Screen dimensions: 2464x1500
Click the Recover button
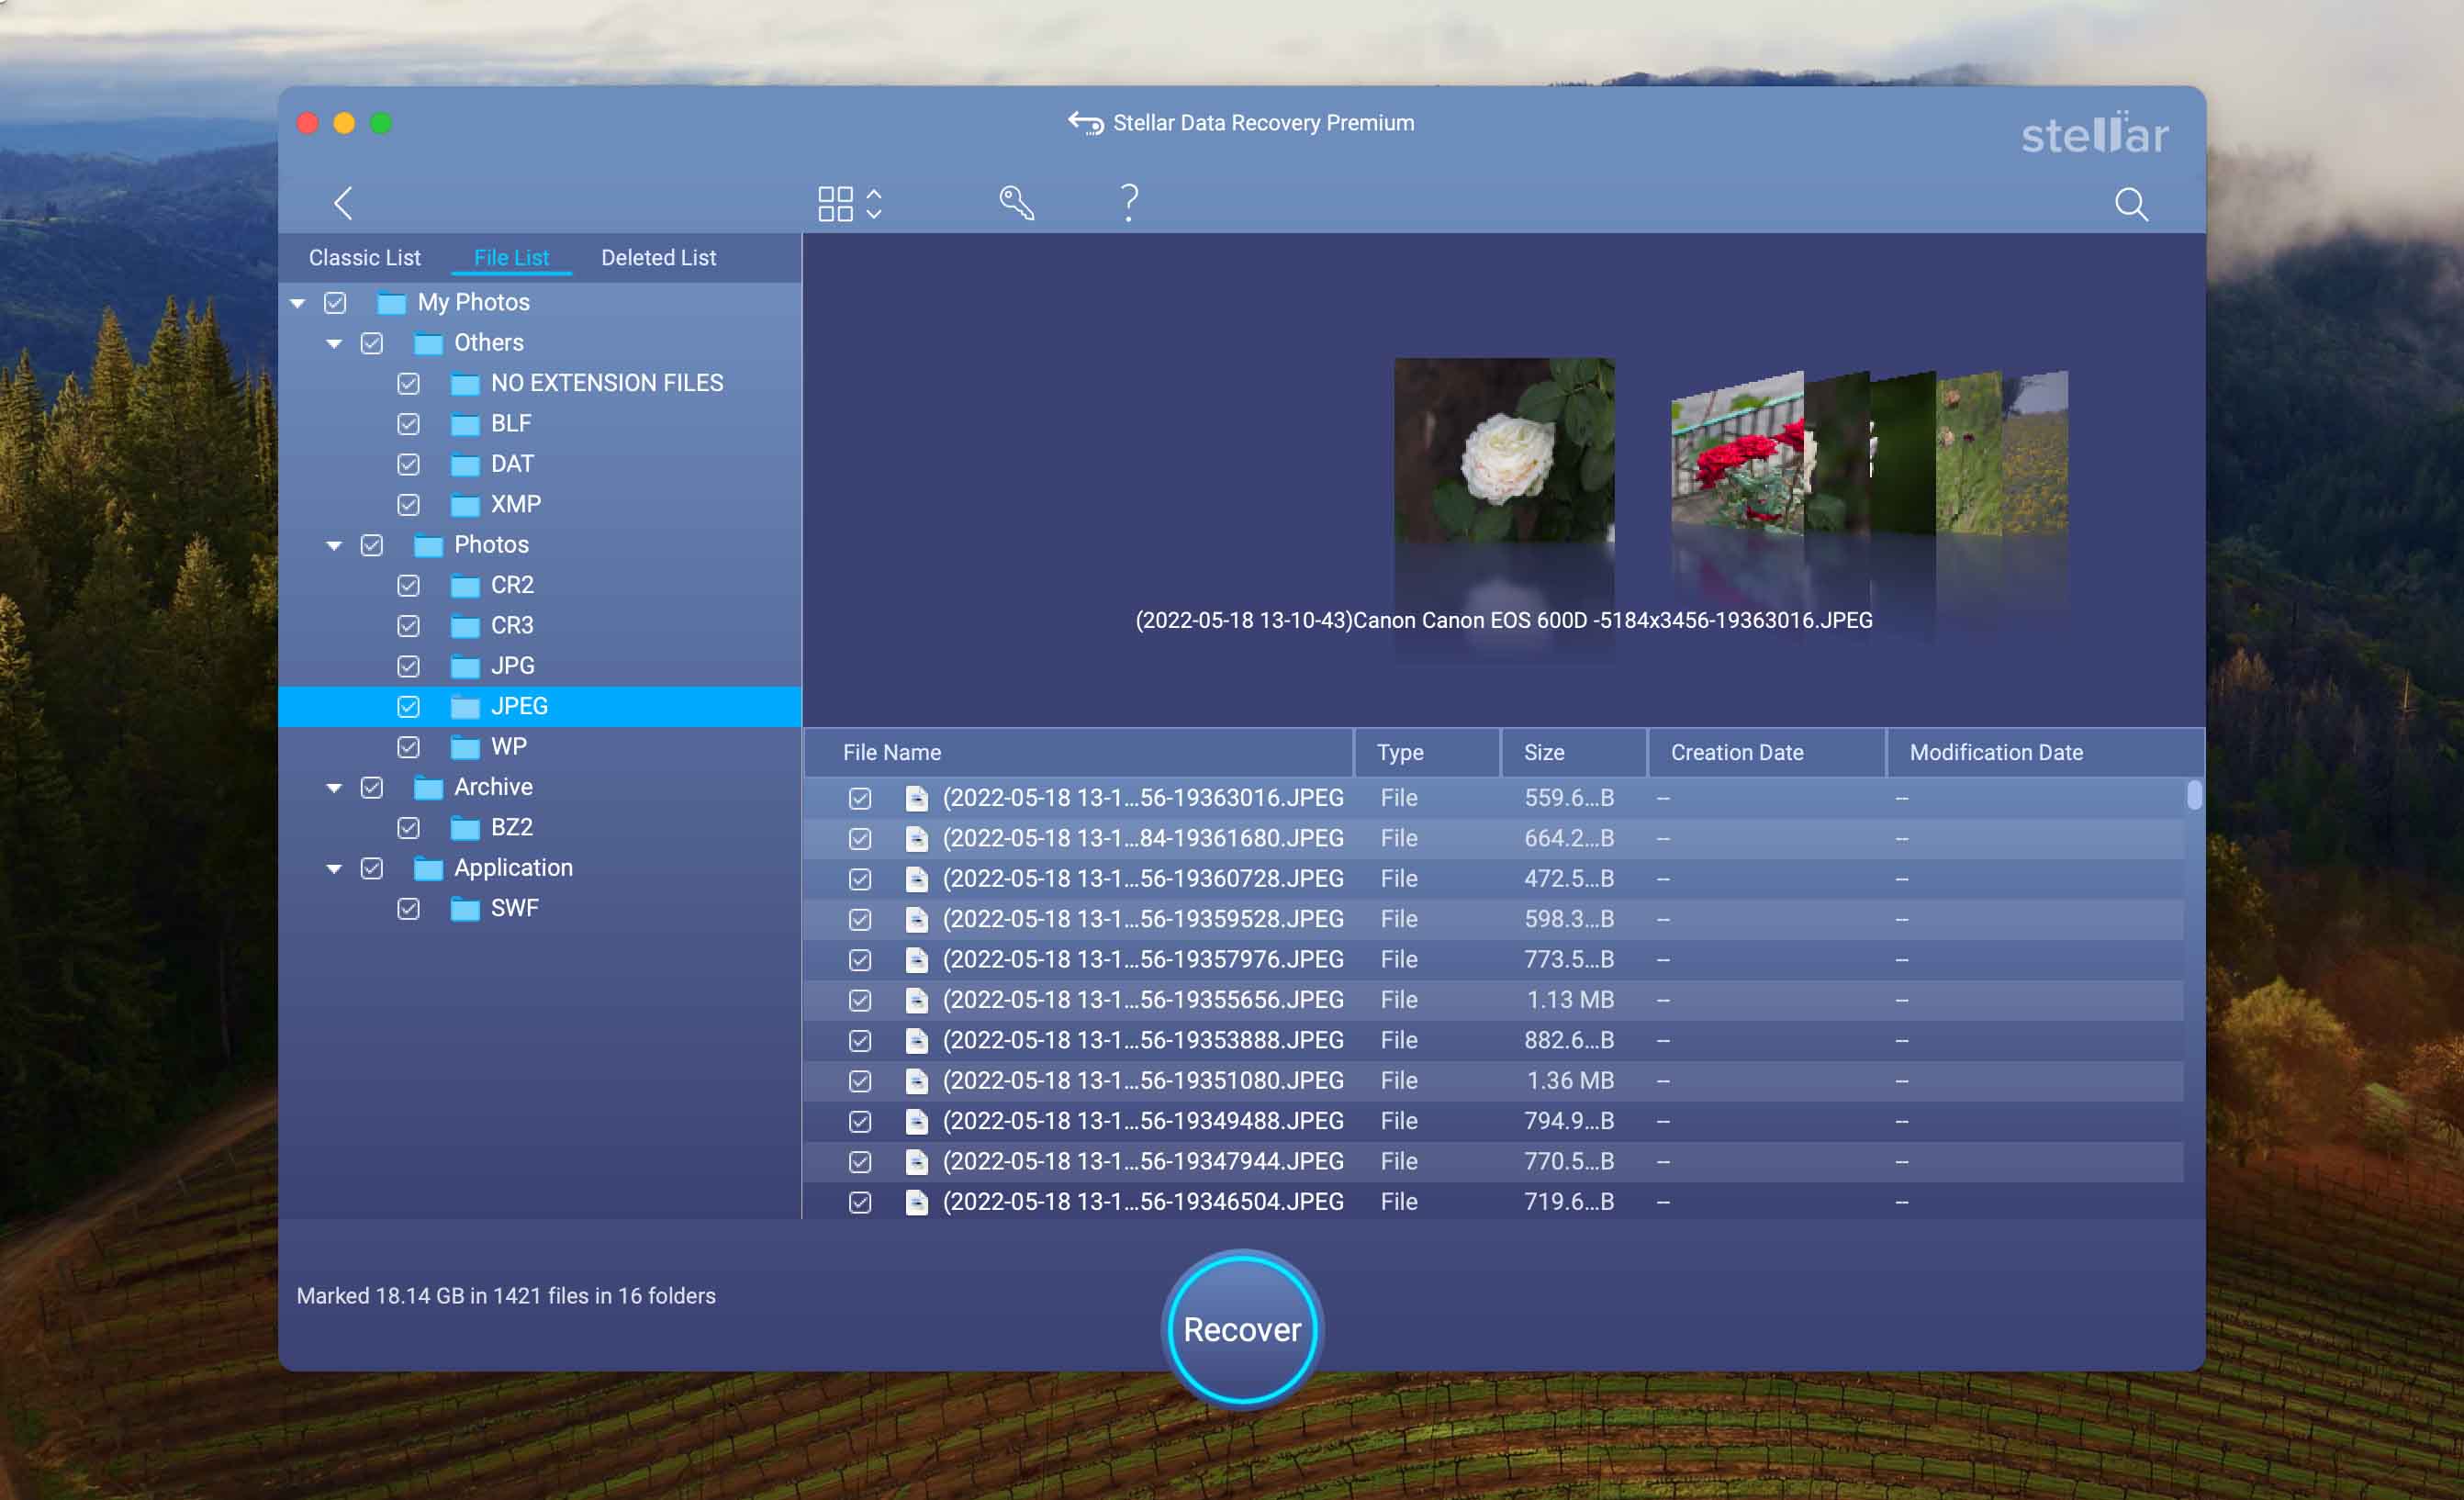pos(1242,1329)
